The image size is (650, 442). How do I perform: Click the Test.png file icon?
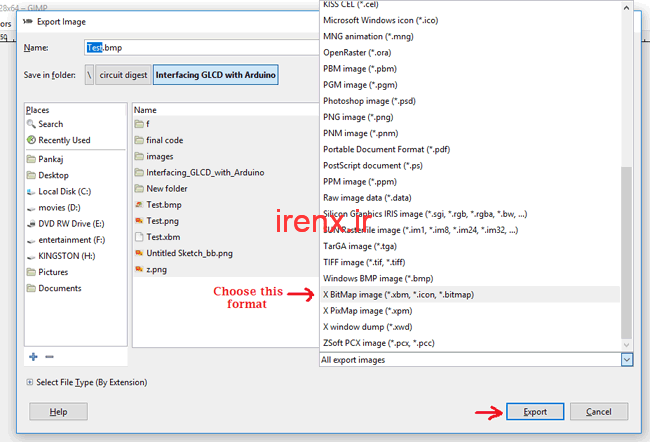[139, 221]
